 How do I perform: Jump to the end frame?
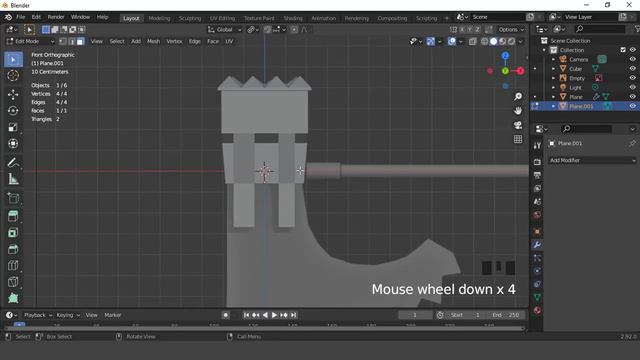(x=293, y=315)
